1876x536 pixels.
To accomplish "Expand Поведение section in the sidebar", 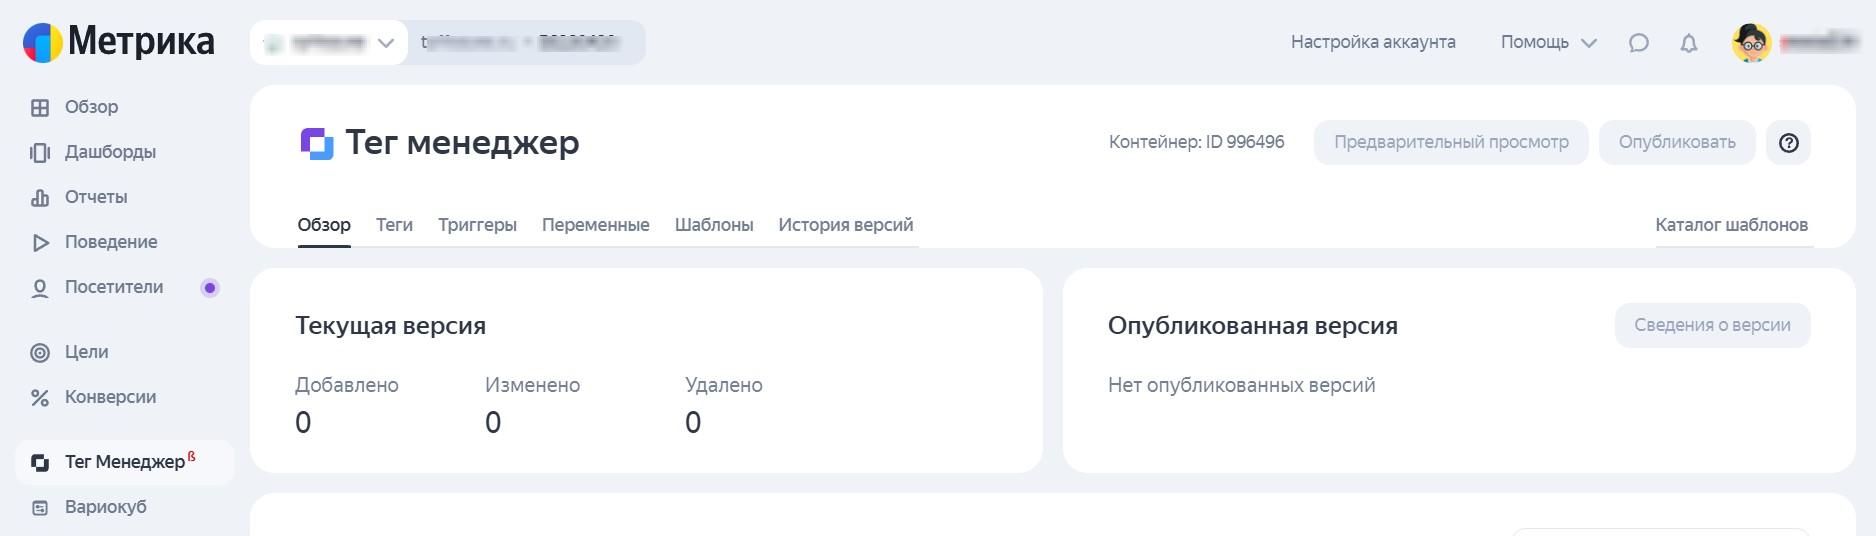I will pos(110,242).
